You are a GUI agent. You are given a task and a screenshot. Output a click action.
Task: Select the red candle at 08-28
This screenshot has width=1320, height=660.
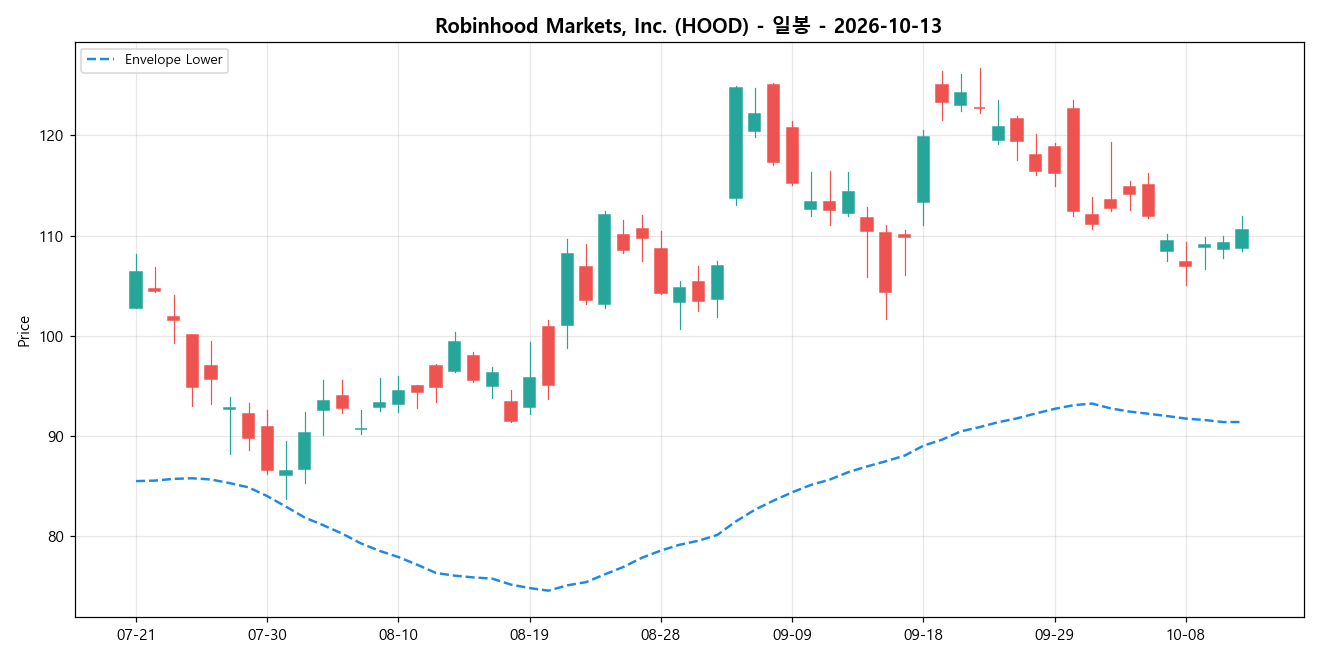[x=661, y=271]
